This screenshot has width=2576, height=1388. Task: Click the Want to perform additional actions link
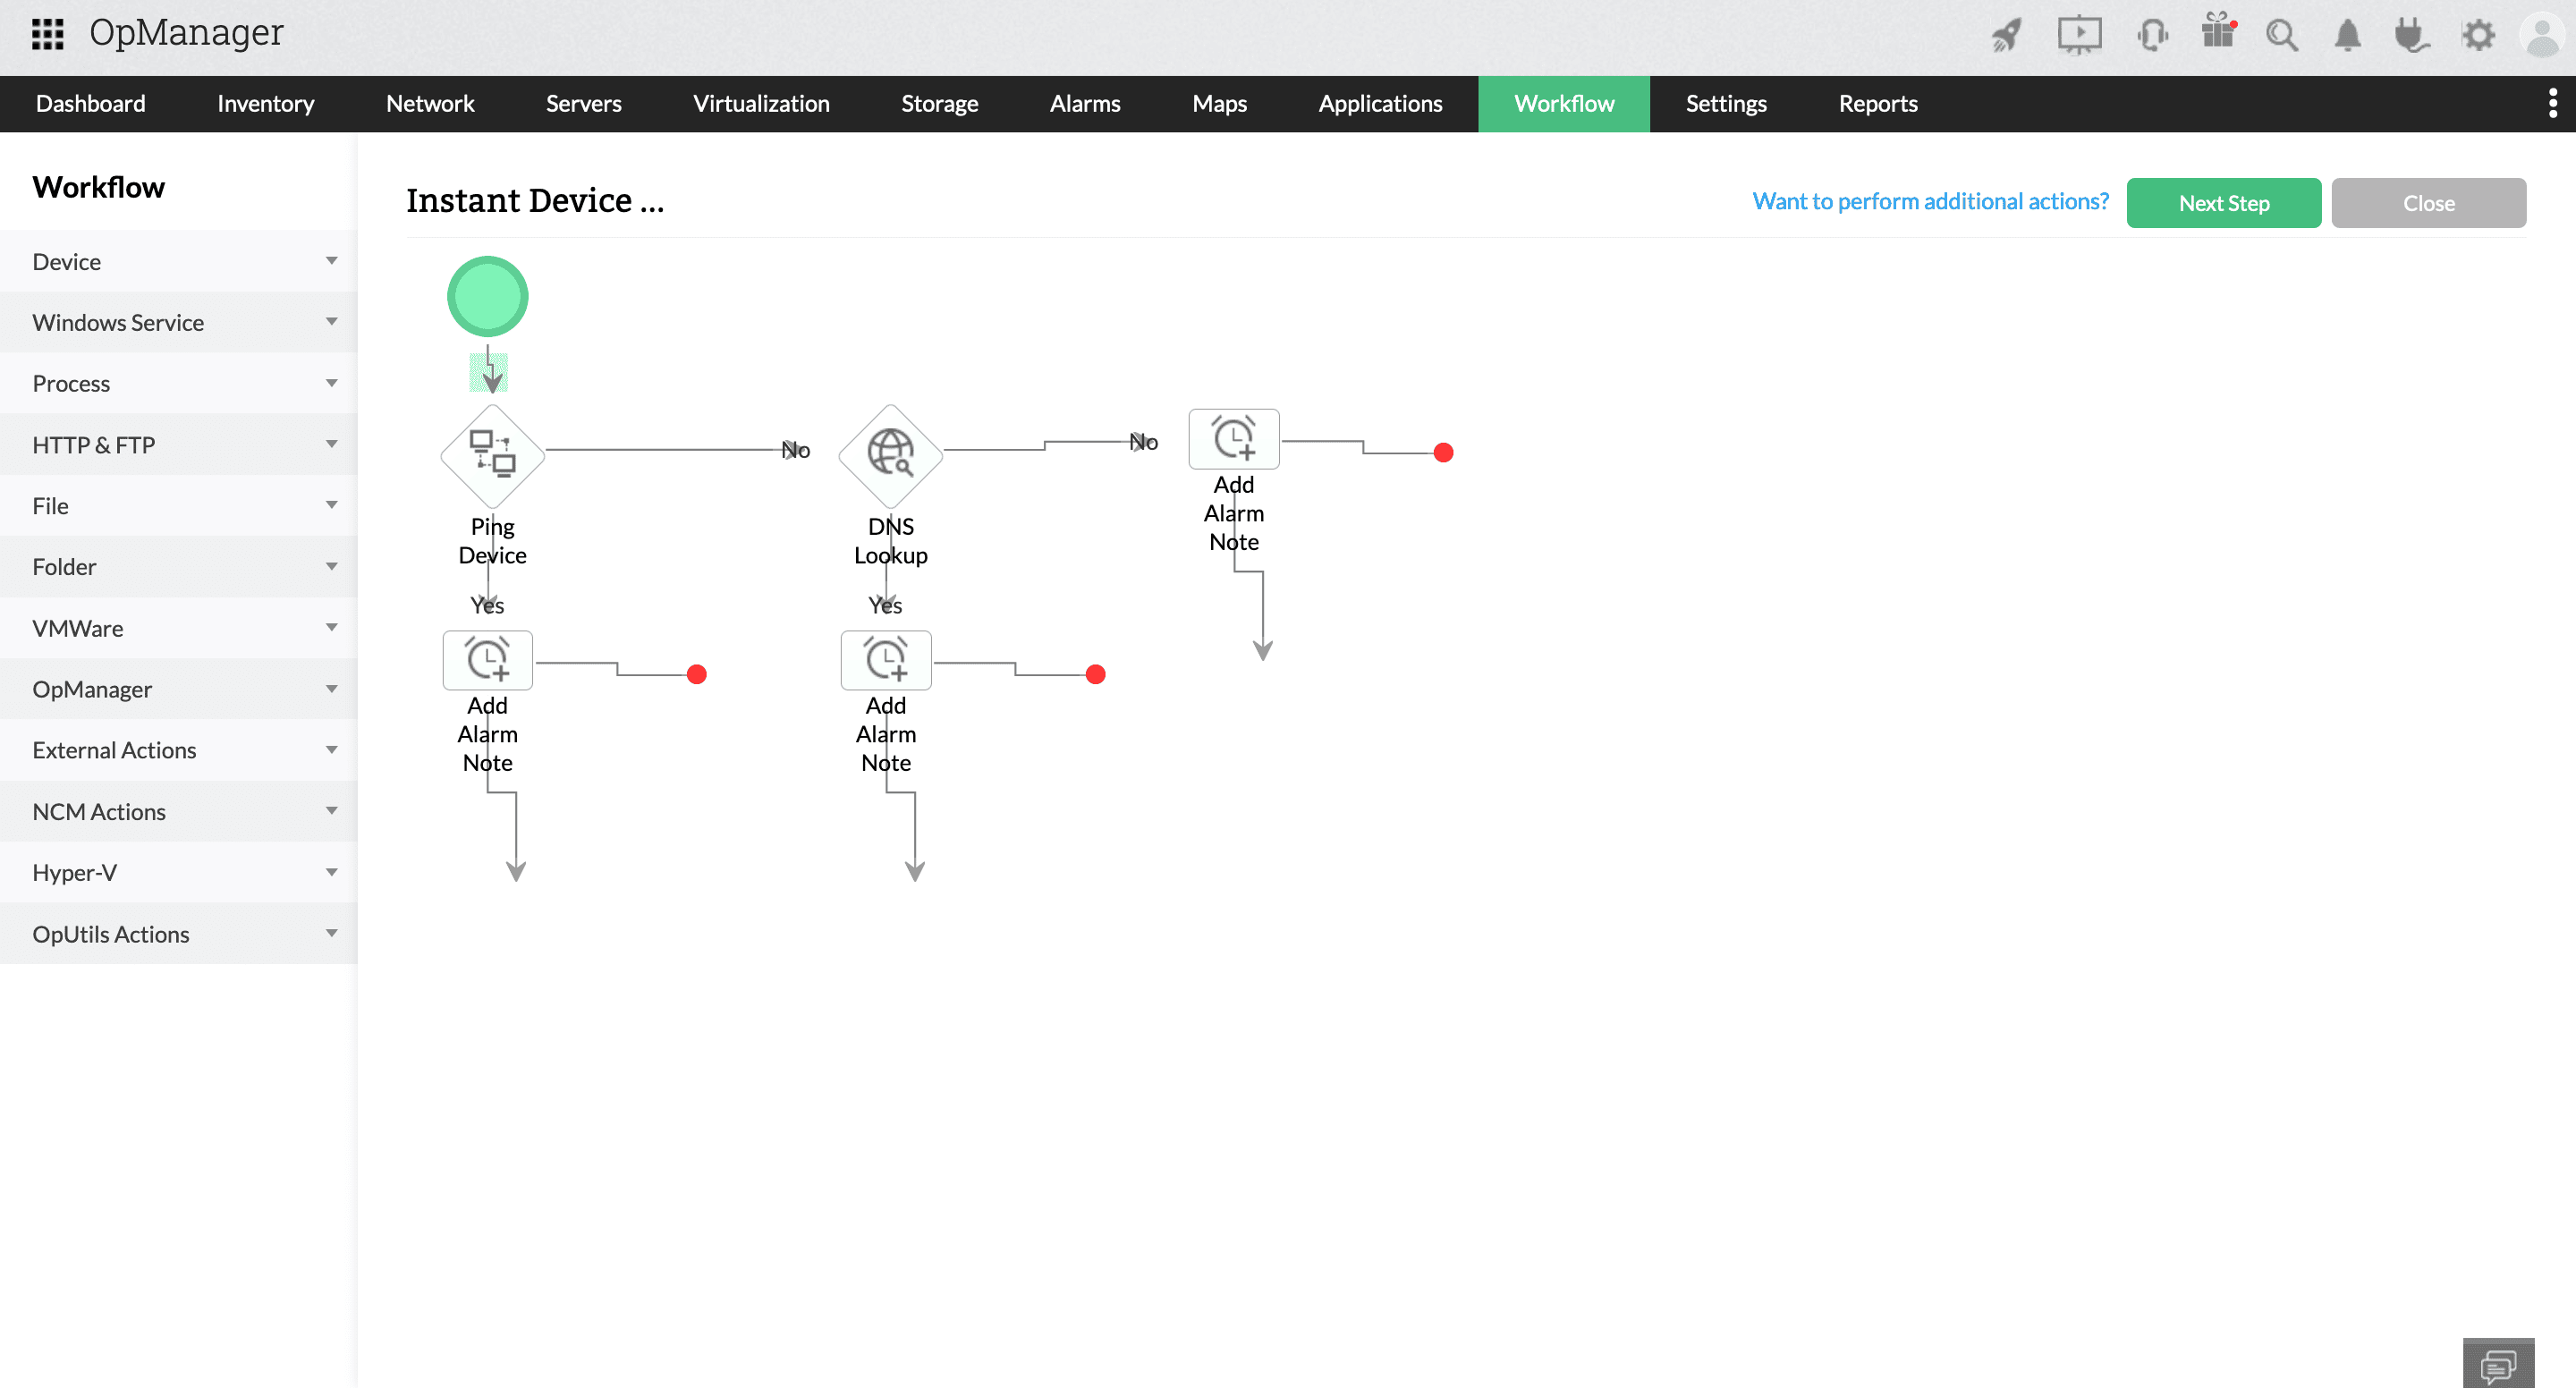[1930, 203]
